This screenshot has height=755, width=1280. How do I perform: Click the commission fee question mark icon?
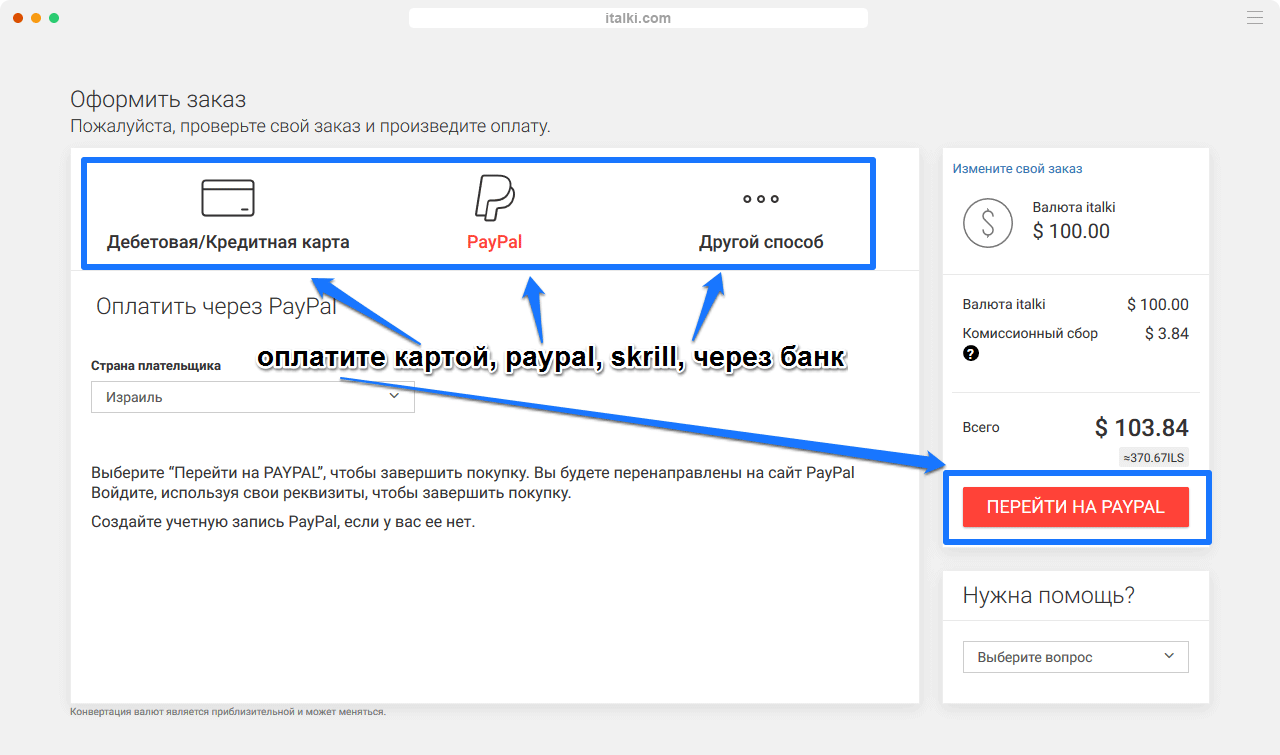[x=970, y=354]
